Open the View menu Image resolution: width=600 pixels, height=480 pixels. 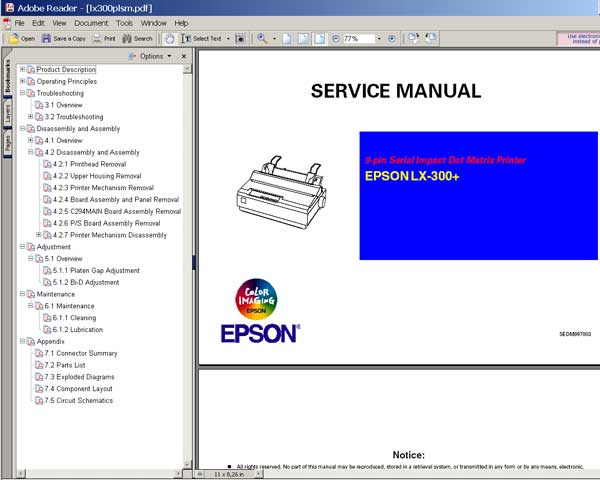click(x=59, y=23)
